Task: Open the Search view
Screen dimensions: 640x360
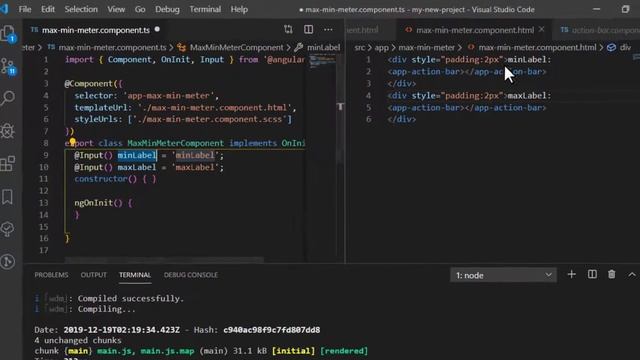Action: (x=8, y=98)
